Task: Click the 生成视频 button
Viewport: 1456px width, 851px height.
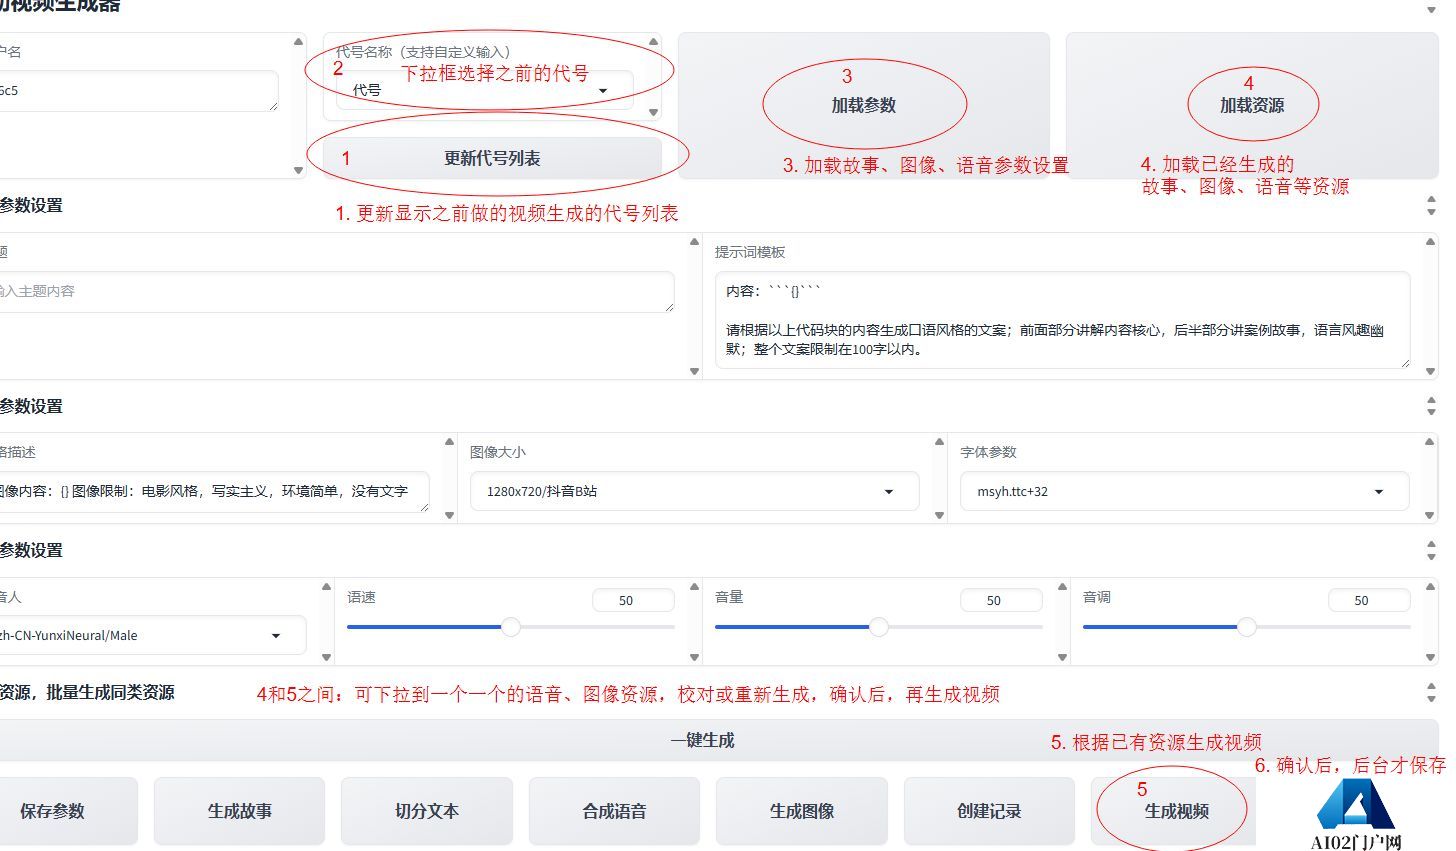Action: click(x=1176, y=811)
